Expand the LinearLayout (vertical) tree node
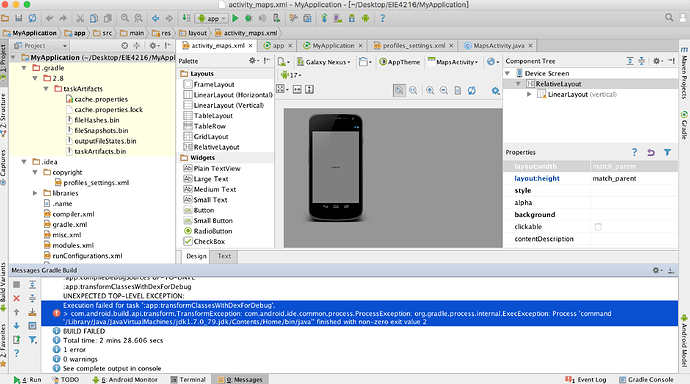 529,94
